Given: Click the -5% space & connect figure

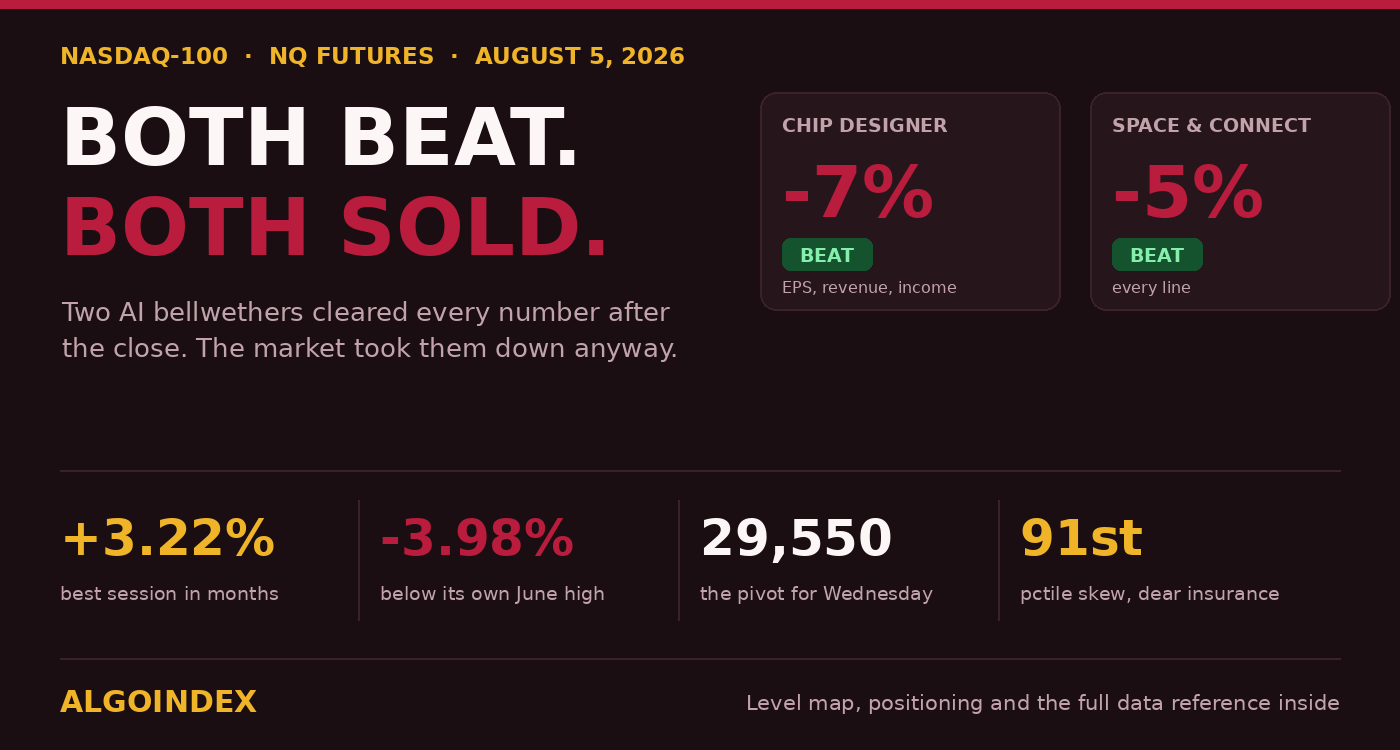Looking at the screenshot, I should click(x=1187, y=194).
